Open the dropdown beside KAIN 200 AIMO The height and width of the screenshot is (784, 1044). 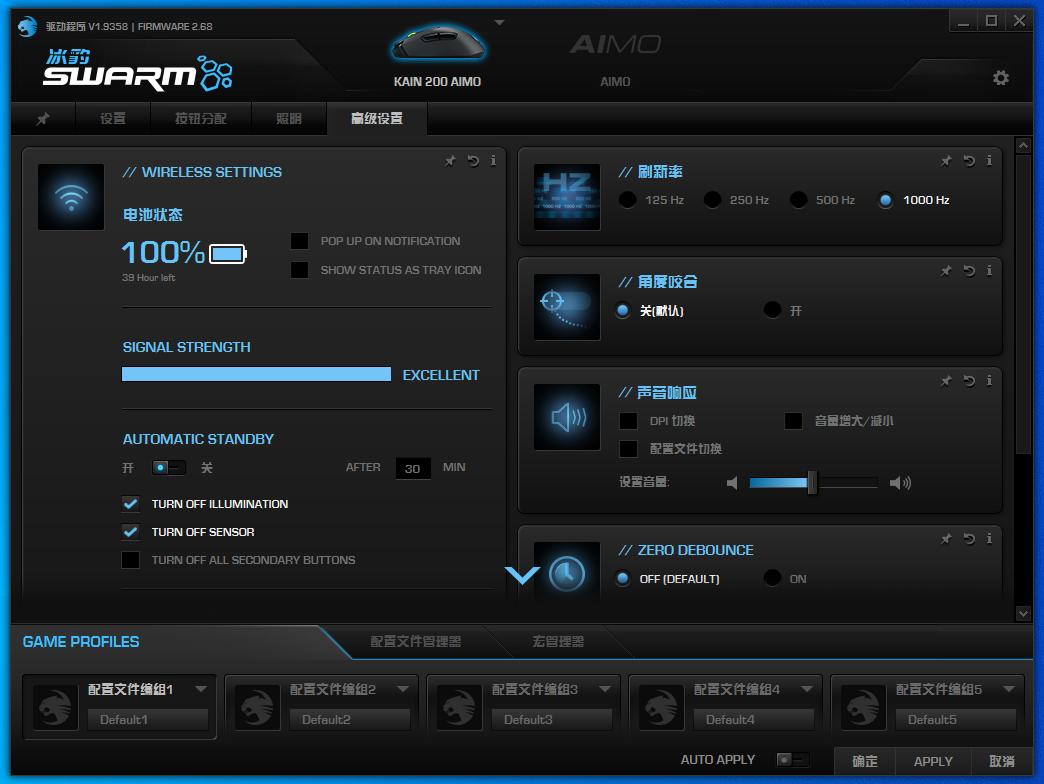click(497, 22)
